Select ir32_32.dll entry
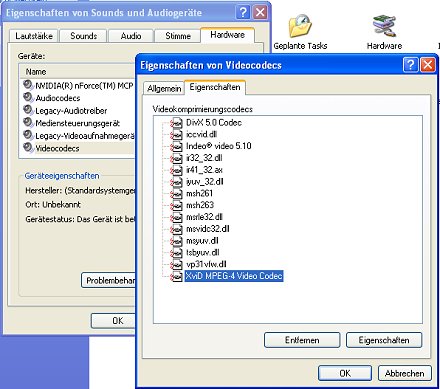 click(x=204, y=158)
